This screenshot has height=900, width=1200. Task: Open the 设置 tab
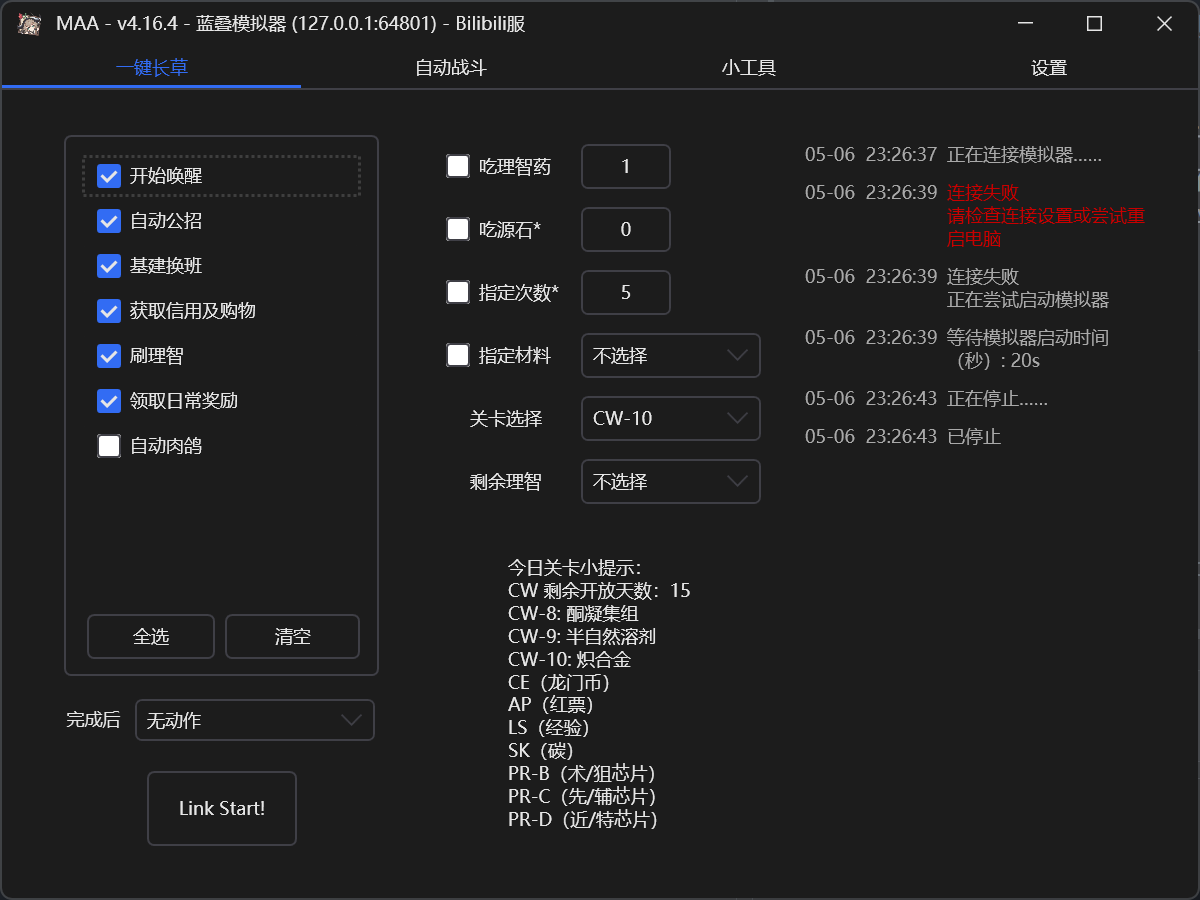(x=1048, y=67)
